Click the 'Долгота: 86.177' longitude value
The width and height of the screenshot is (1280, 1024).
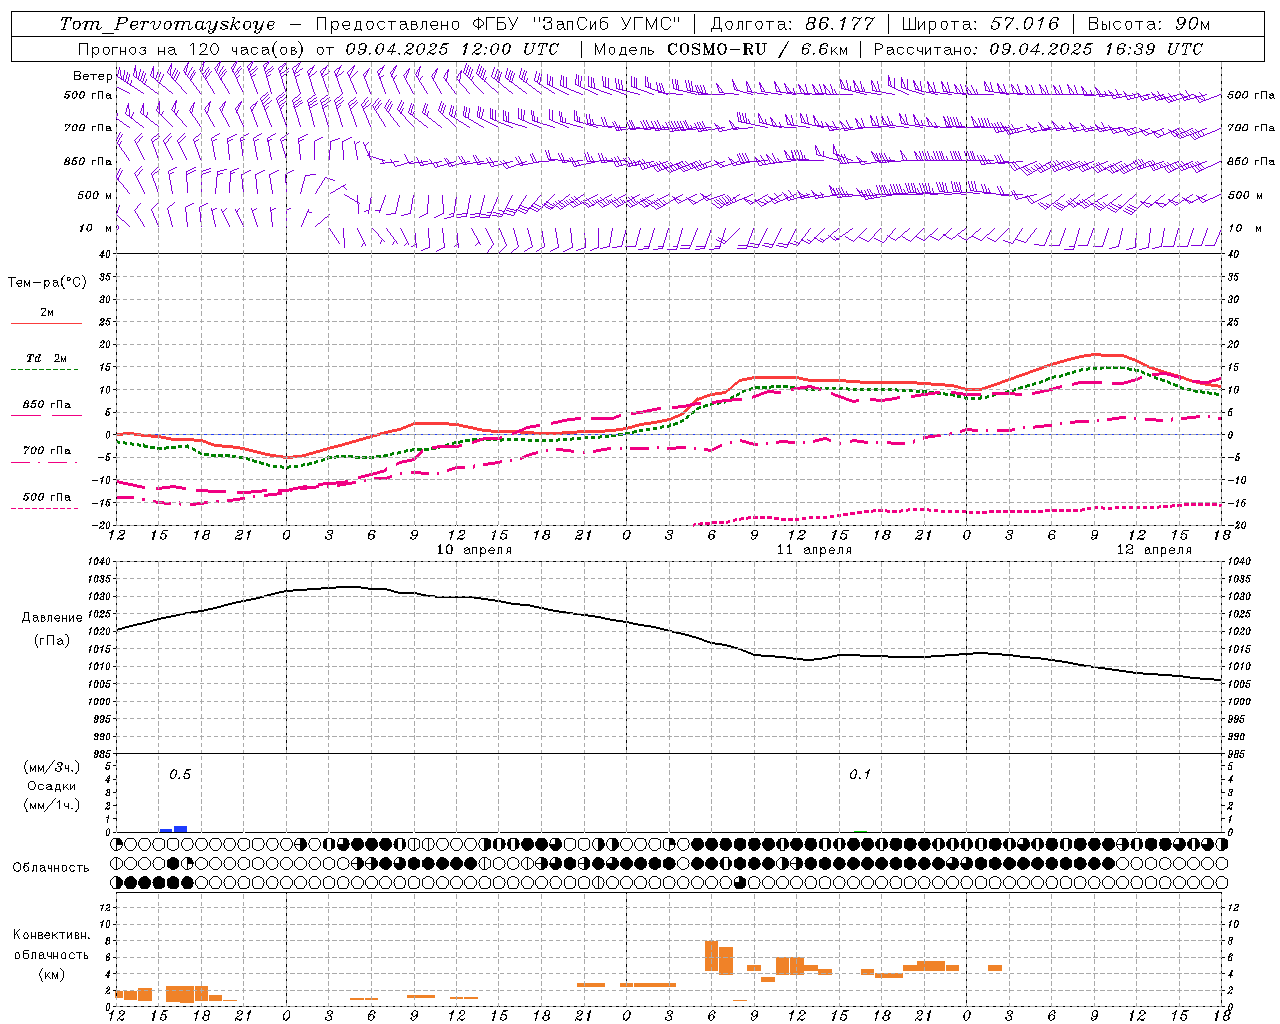tap(792, 24)
